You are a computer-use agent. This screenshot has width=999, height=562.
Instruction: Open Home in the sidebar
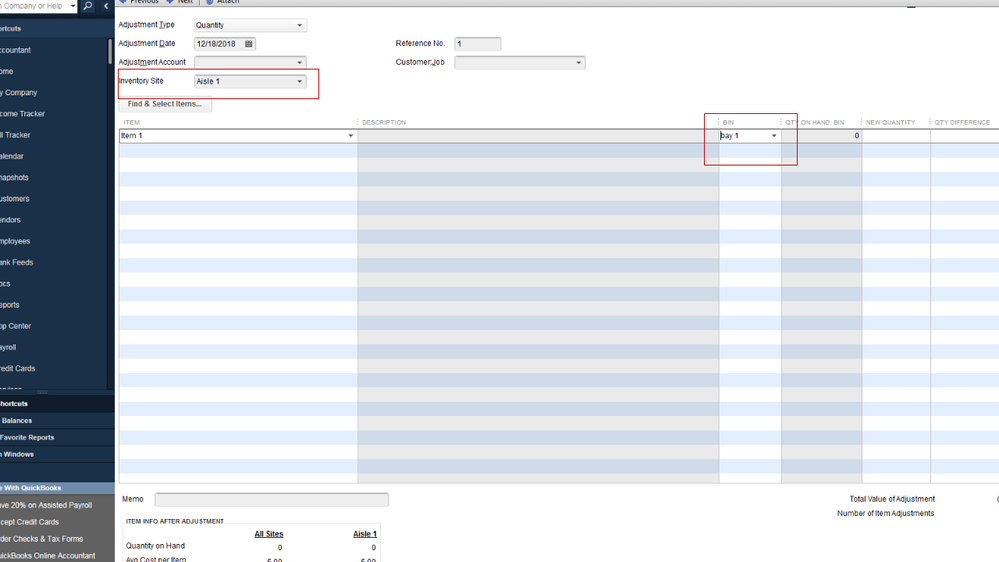[7, 71]
